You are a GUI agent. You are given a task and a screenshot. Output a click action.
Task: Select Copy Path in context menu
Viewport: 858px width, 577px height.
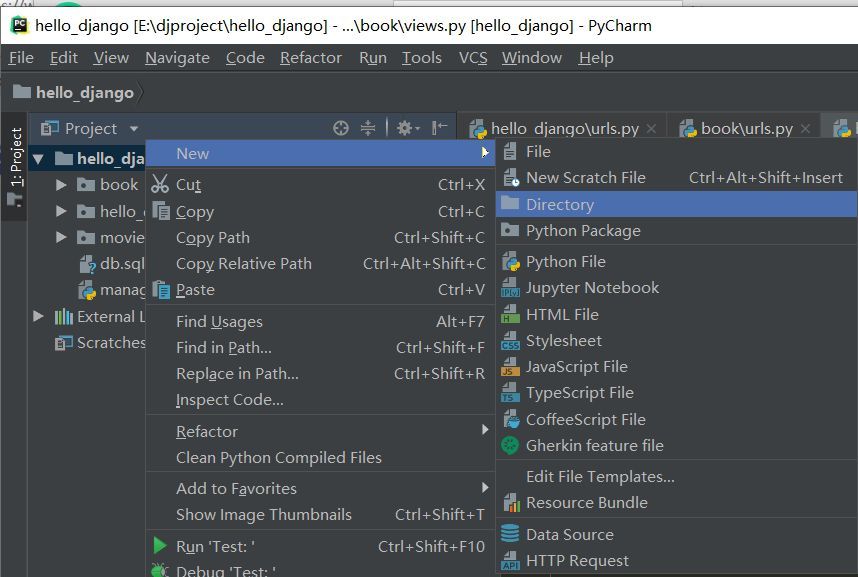[x=320, y=238]
